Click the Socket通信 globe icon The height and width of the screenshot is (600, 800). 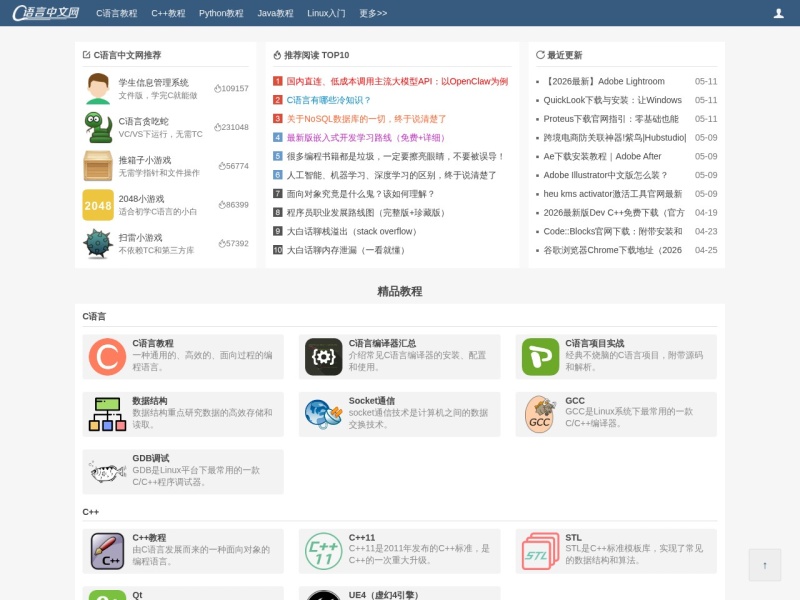click(323, 414)
